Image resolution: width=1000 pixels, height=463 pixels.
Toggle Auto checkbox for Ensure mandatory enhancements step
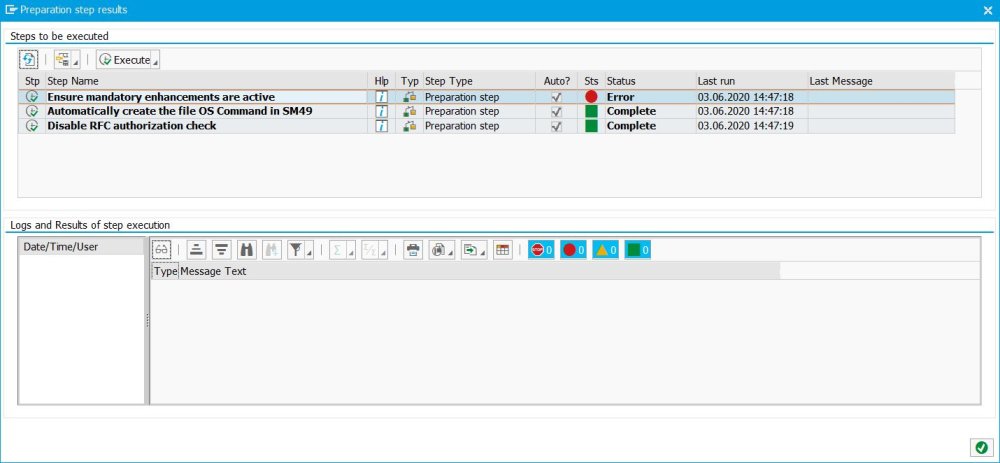[557, 97]
